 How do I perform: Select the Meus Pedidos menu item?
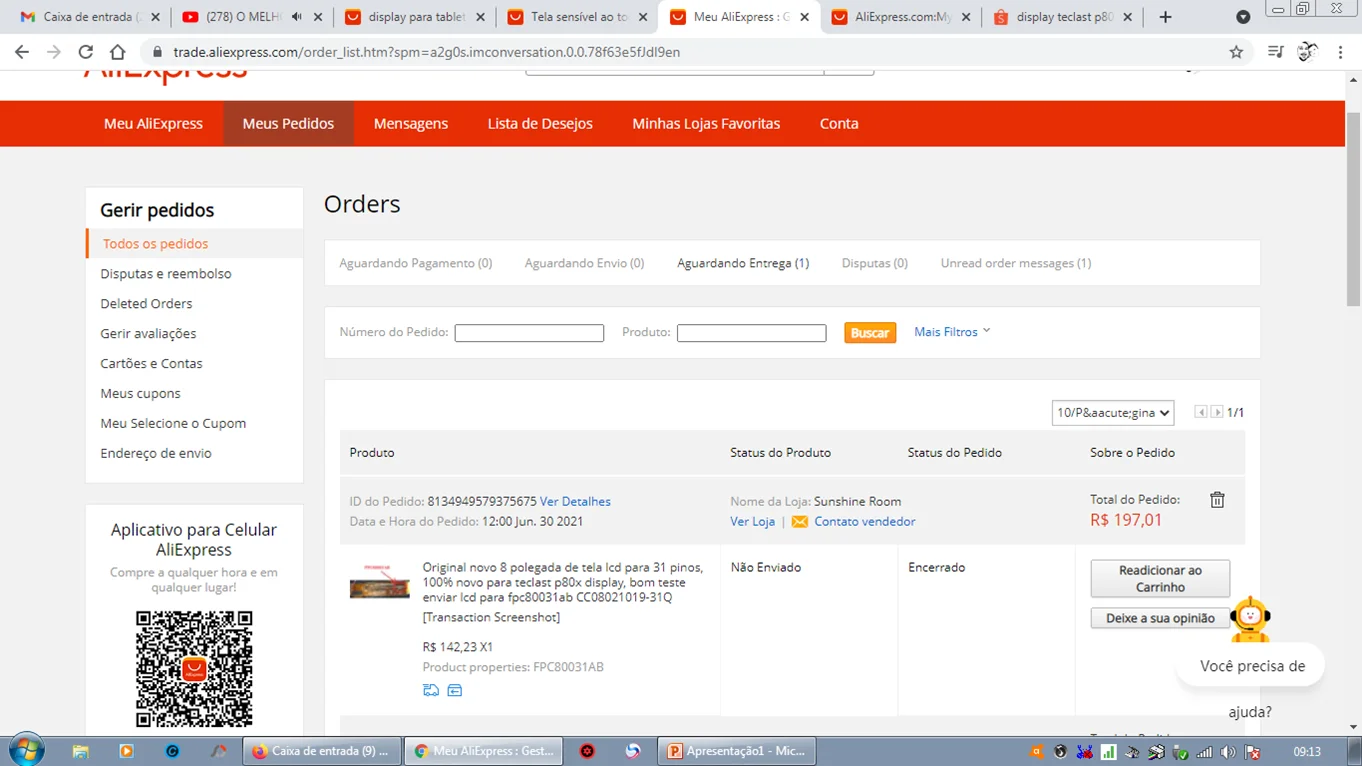click(x=288, y=124)
